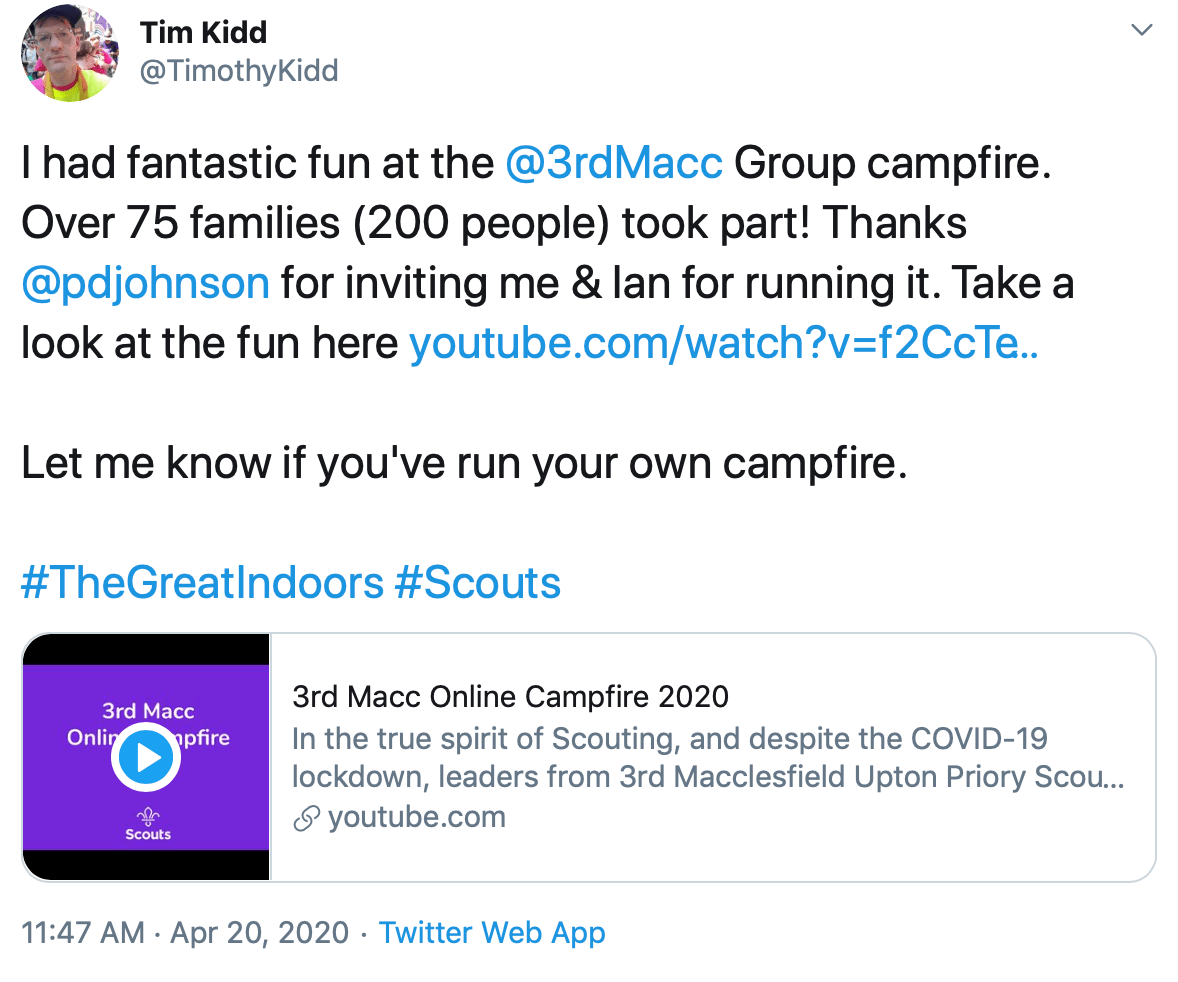The image size is (1178, 982).
Task: Click the 'Apr 20, 2020' timestamp
Action: tap(264, 932)
